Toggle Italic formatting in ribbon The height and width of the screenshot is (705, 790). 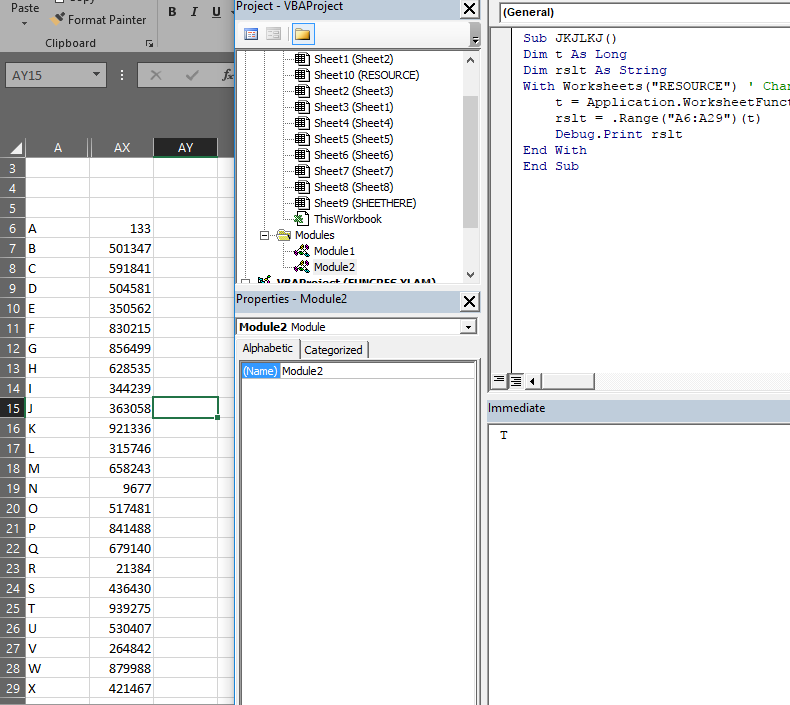195,12
